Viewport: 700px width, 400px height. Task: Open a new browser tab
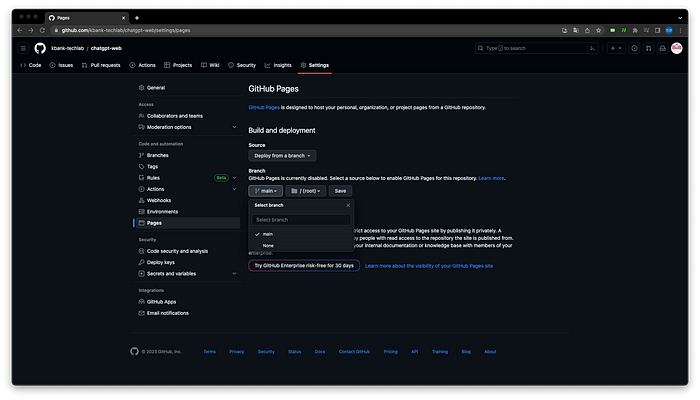tap(136, 17)
